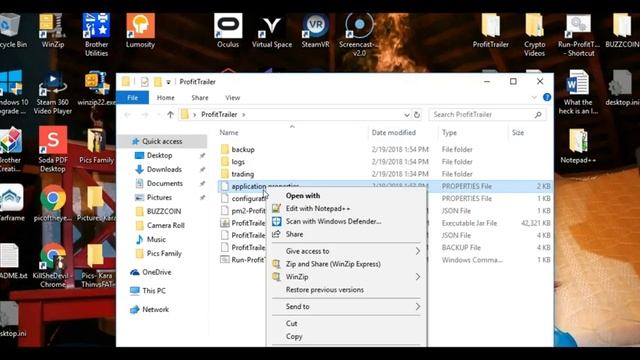Go up one folder level arrow
Image resolution: width=640 pixels, height=360 pixels.
pyautogui.click(x=170, y=115)
